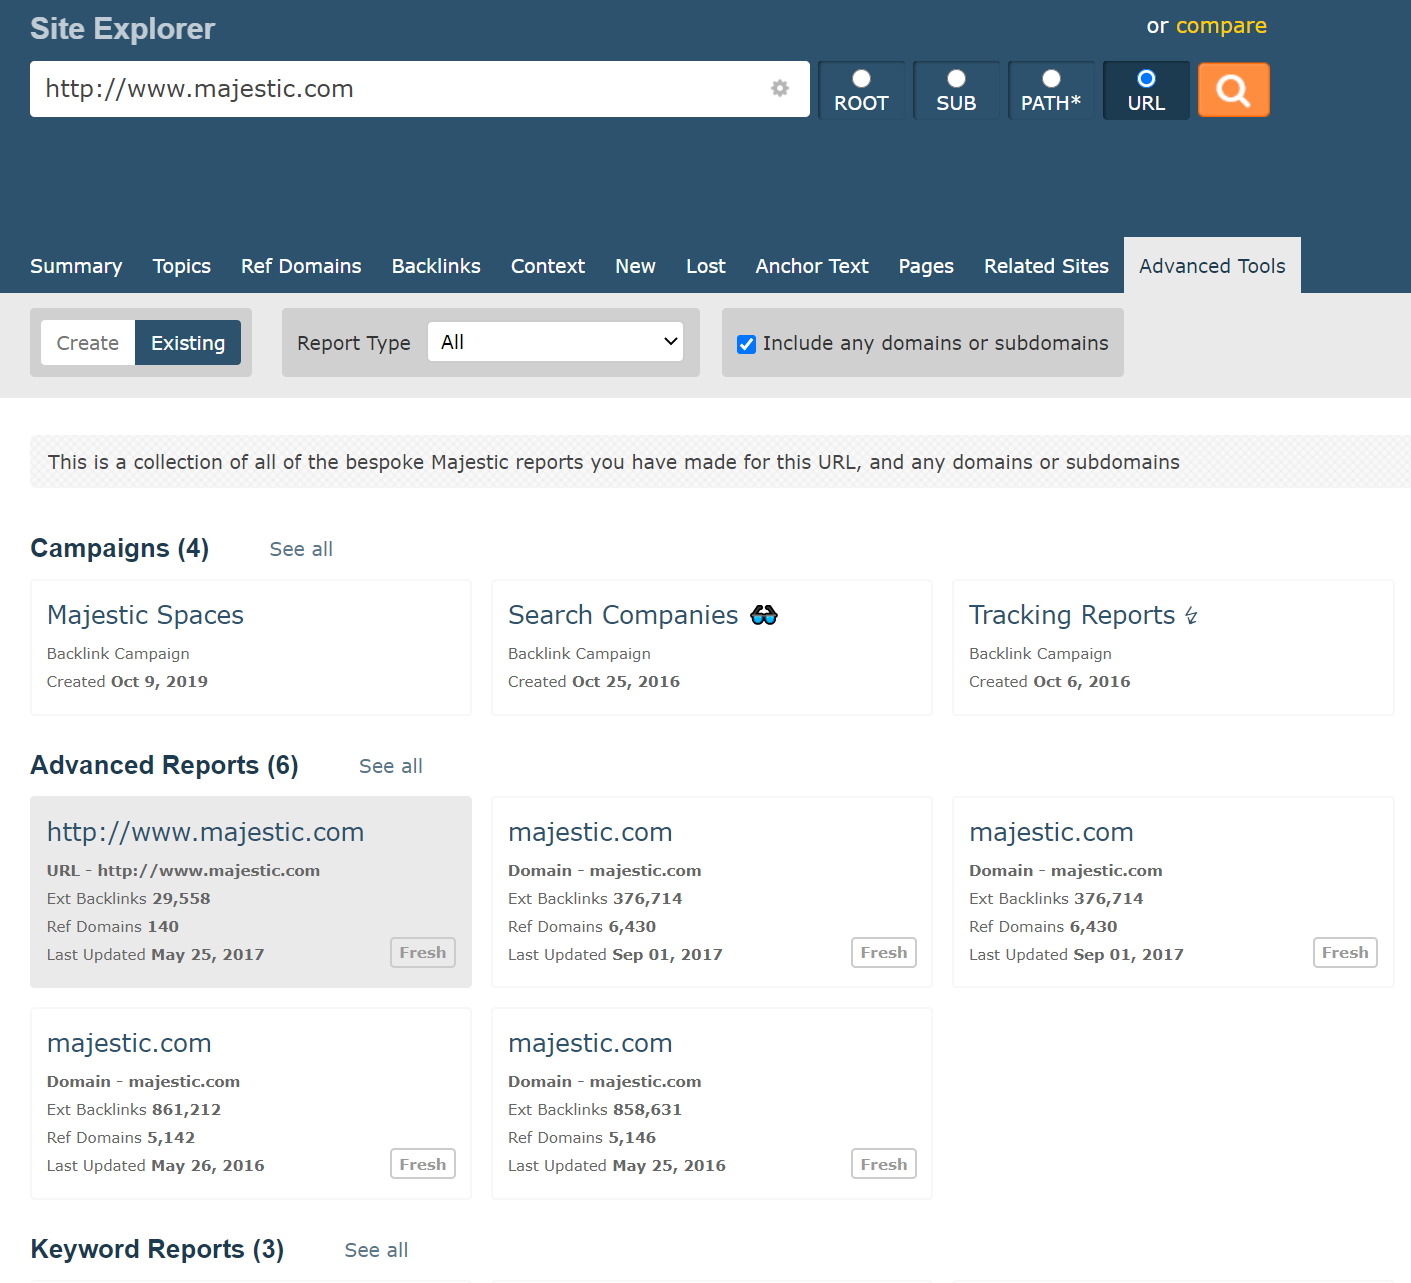Open the http://www.majestic.com advanced report

point(205,832)
